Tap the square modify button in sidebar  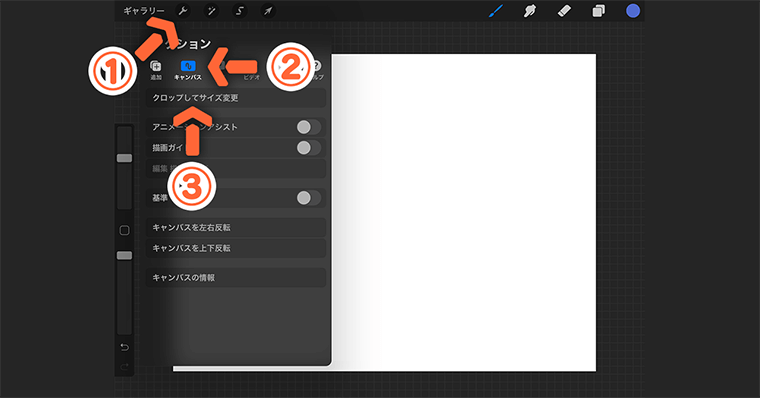click(x=125, y=230)
